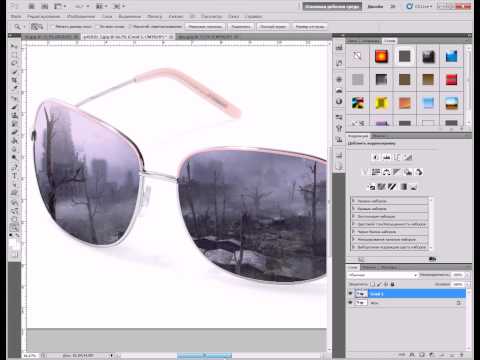Select the Lasso tool
The image size is (480, 360).
pos(14,63)
